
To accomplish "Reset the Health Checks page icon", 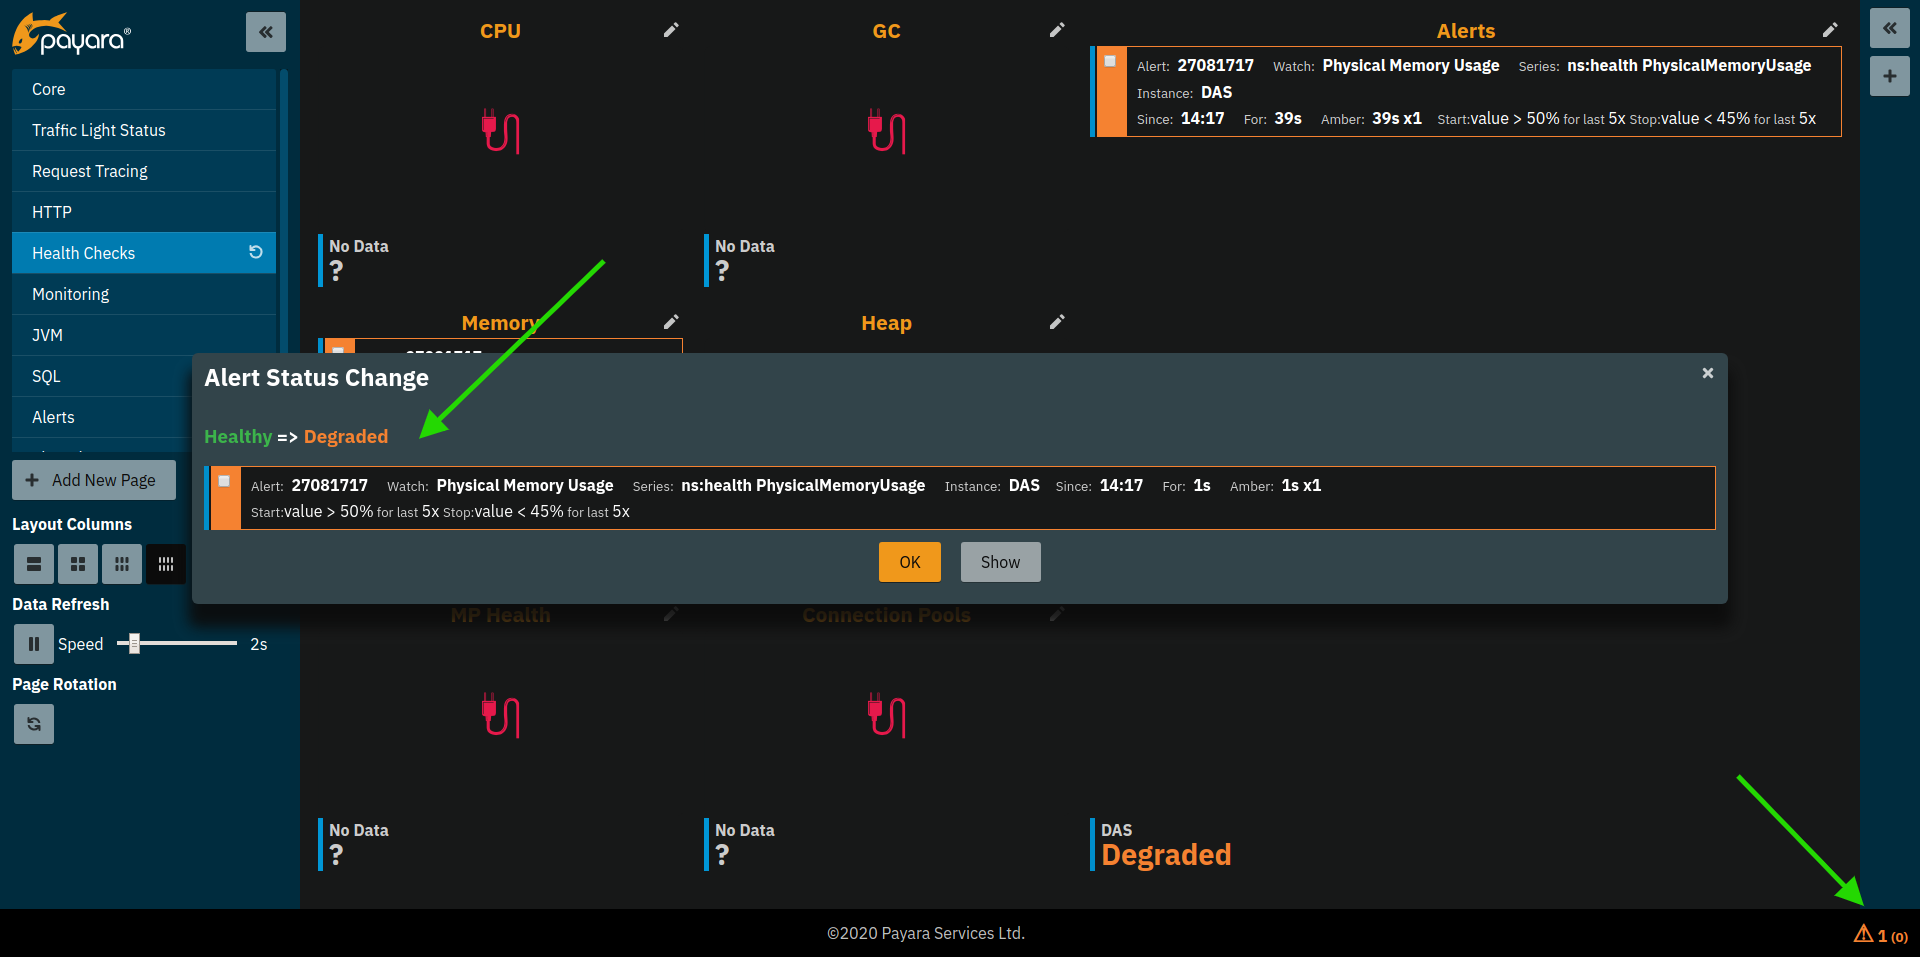I will tap(256, 252).
